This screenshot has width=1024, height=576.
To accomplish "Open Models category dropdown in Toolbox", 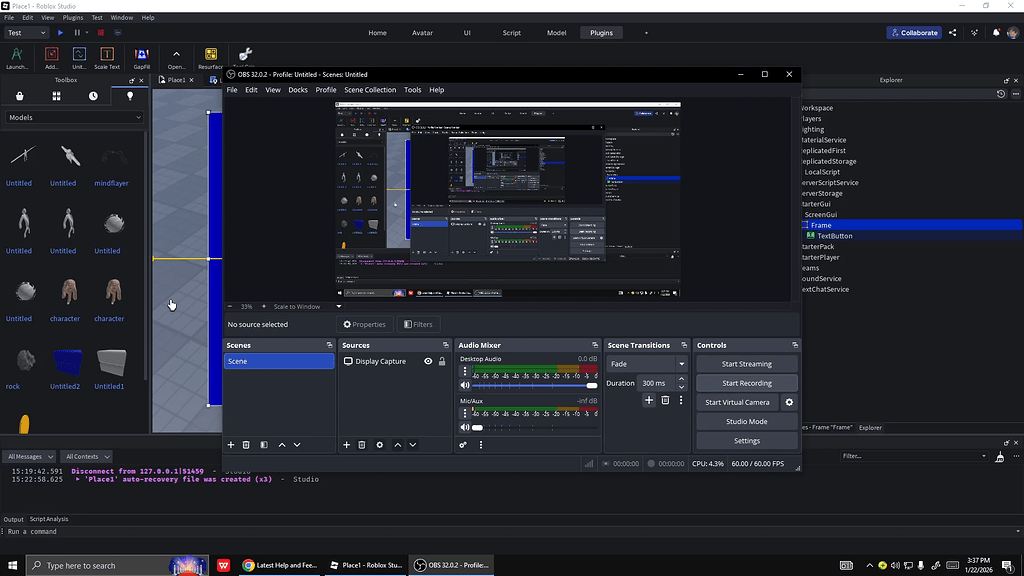I will pyautogui.click(x=74, y=118).
